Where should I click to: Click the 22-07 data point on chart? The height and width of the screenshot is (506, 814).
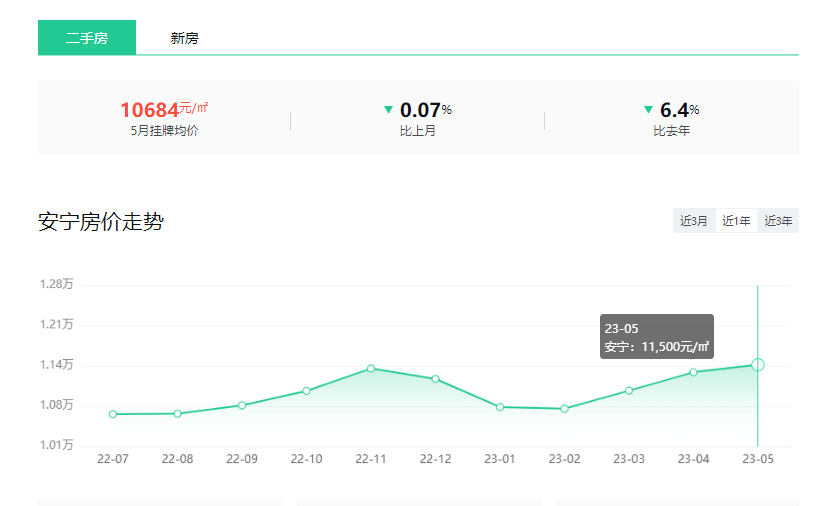tap(113, 414)
